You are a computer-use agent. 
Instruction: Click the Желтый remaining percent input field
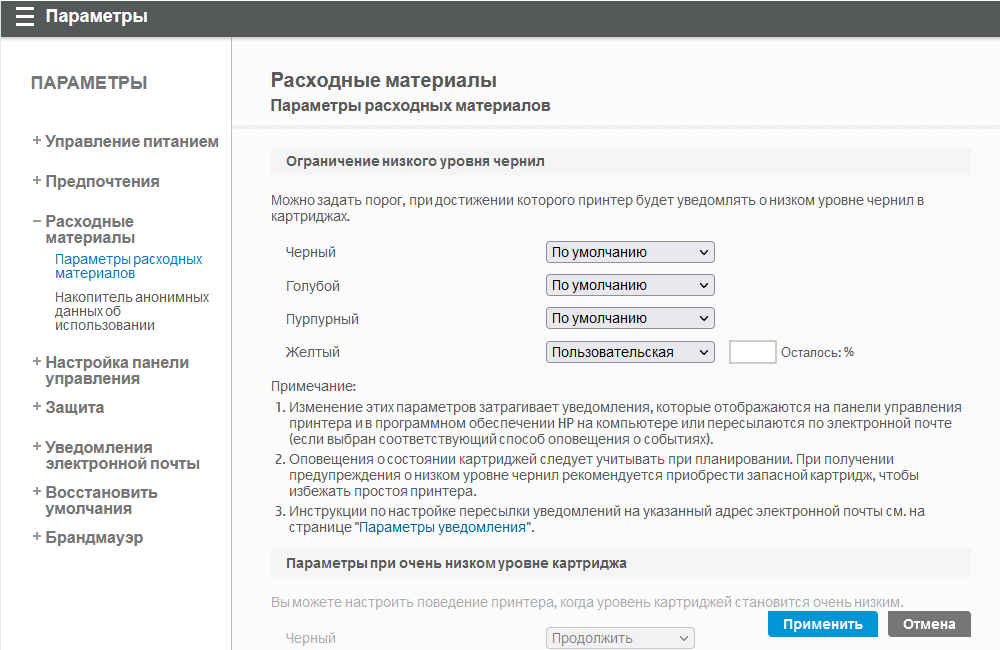(753, 352)
